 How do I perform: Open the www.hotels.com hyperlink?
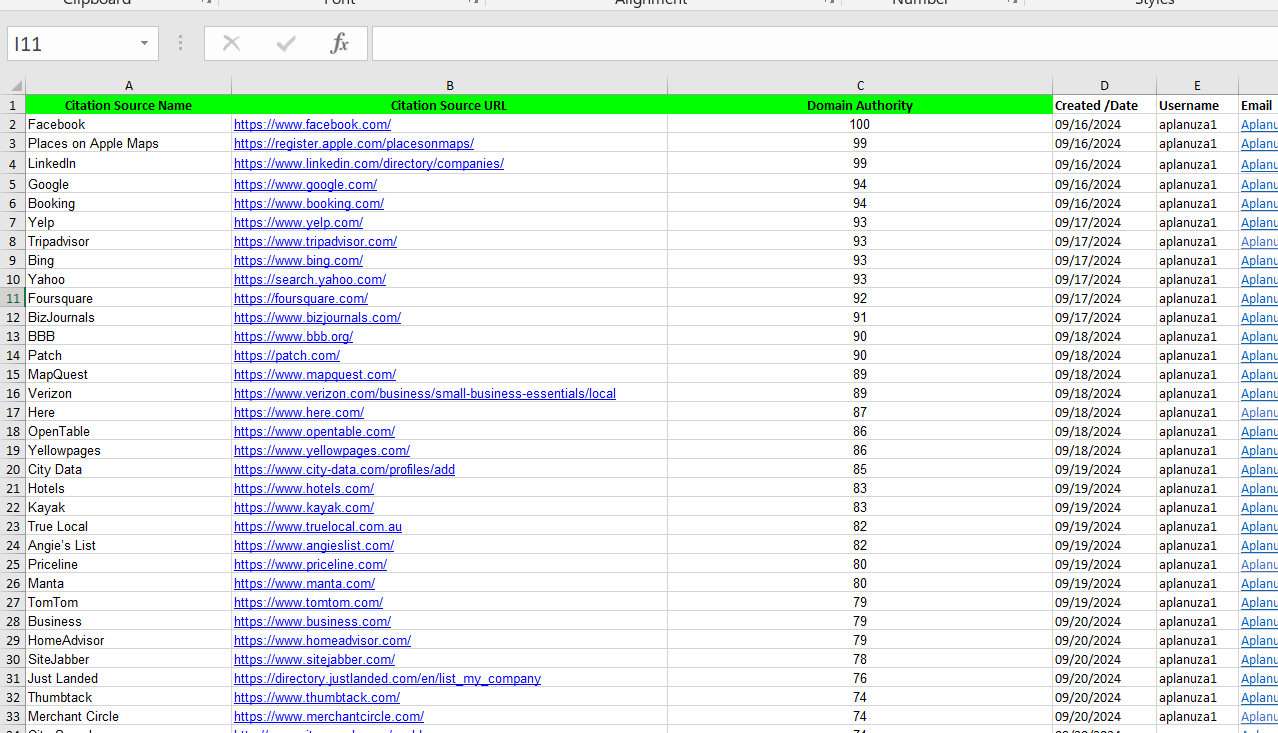(304, 489)
